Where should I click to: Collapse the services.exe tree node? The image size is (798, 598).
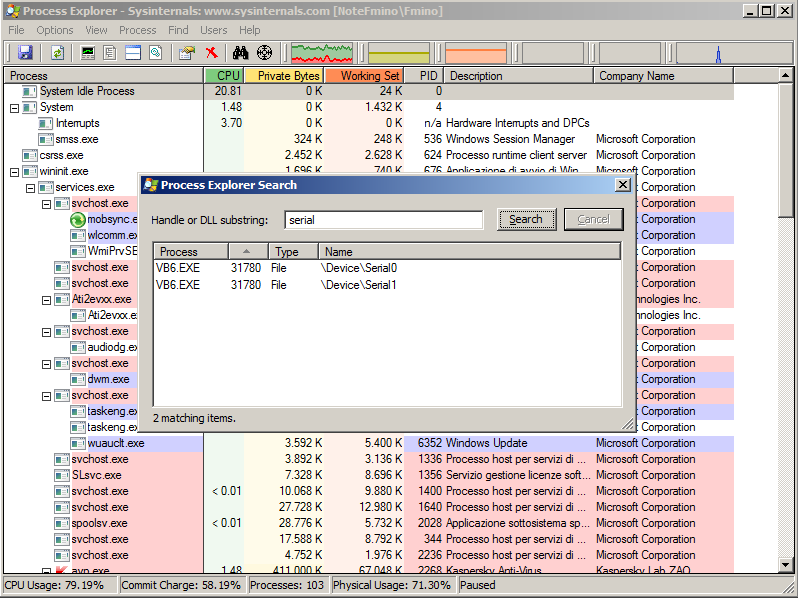(31, 188)
